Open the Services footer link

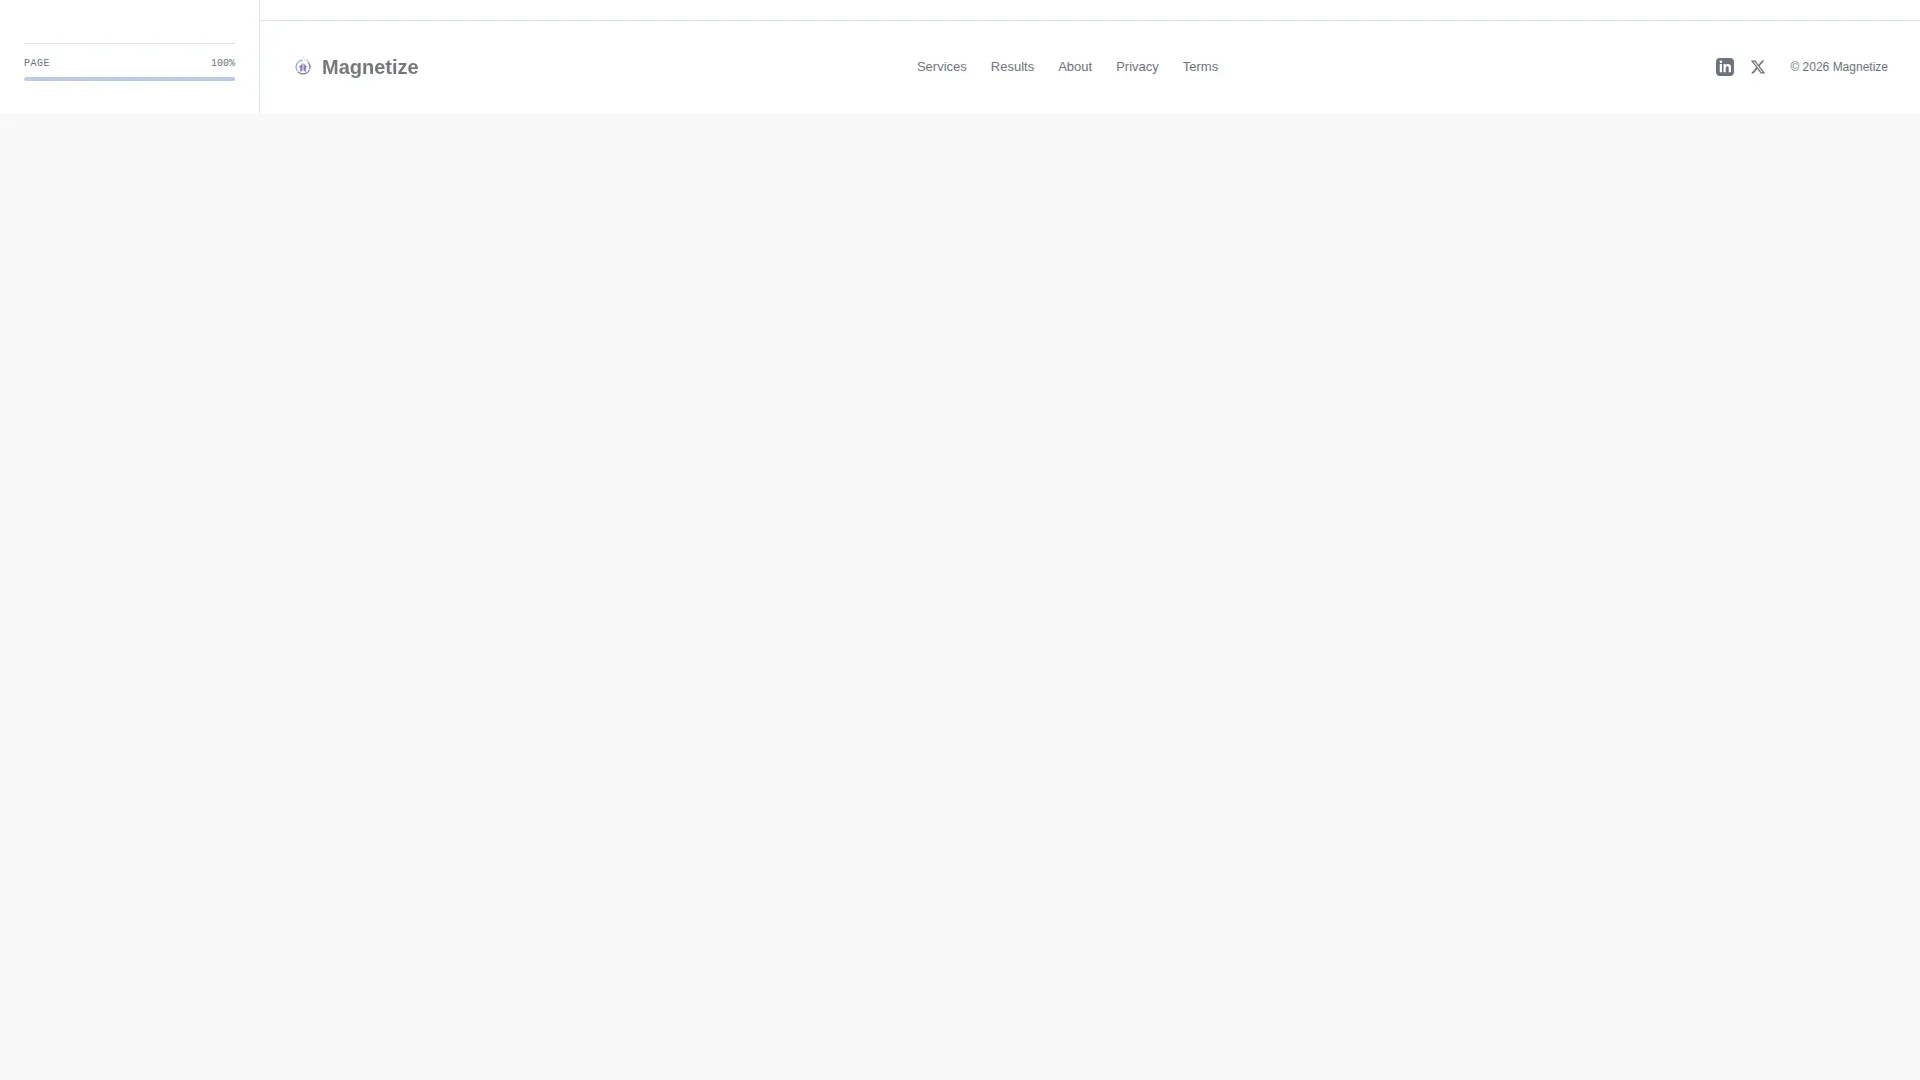(941, 67)
